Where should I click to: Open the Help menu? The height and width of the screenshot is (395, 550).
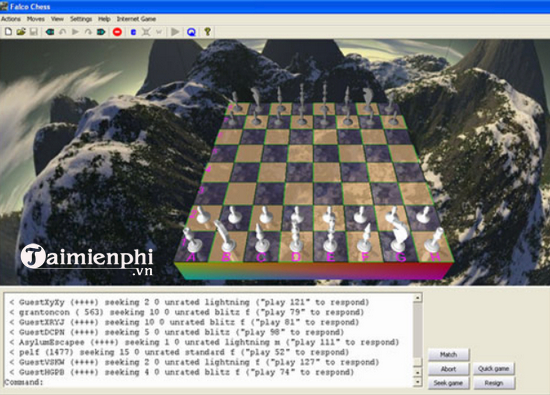pos(104,19)
